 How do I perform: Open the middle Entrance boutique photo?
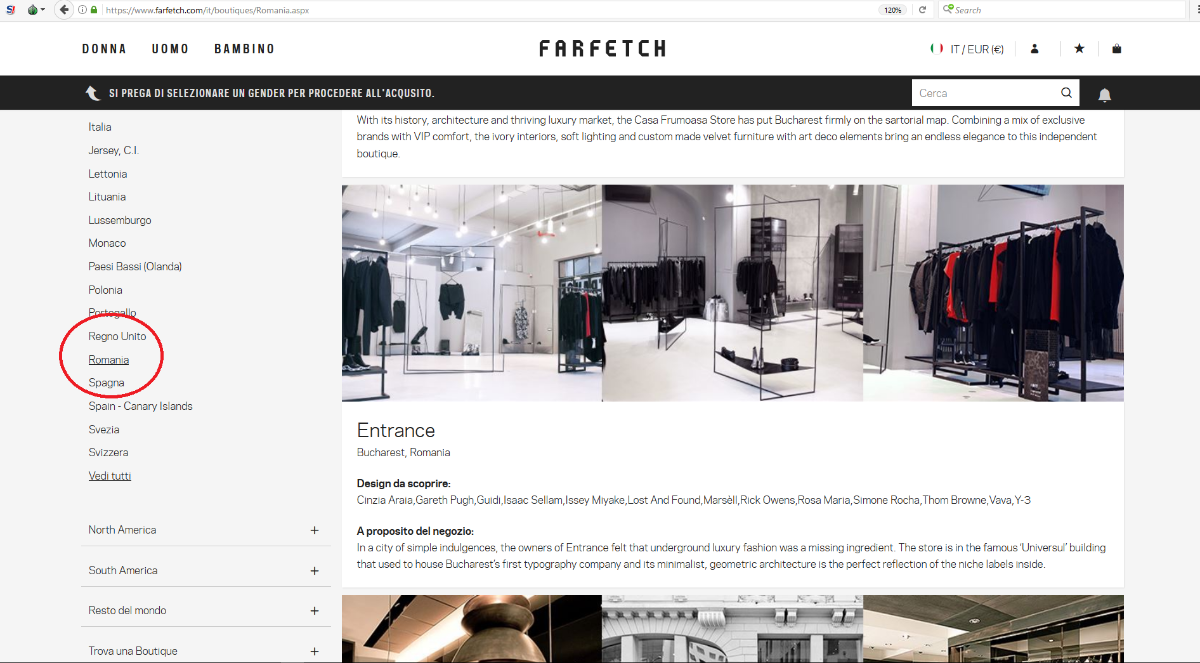732,293
